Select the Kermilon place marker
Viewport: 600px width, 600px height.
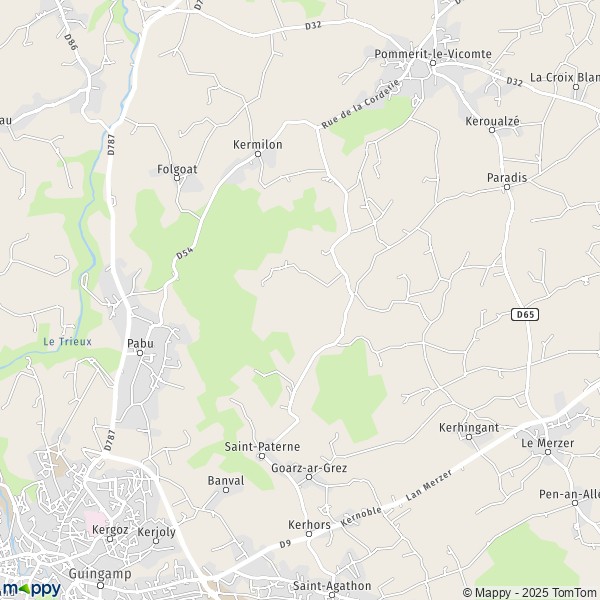(x=258, y=154)
